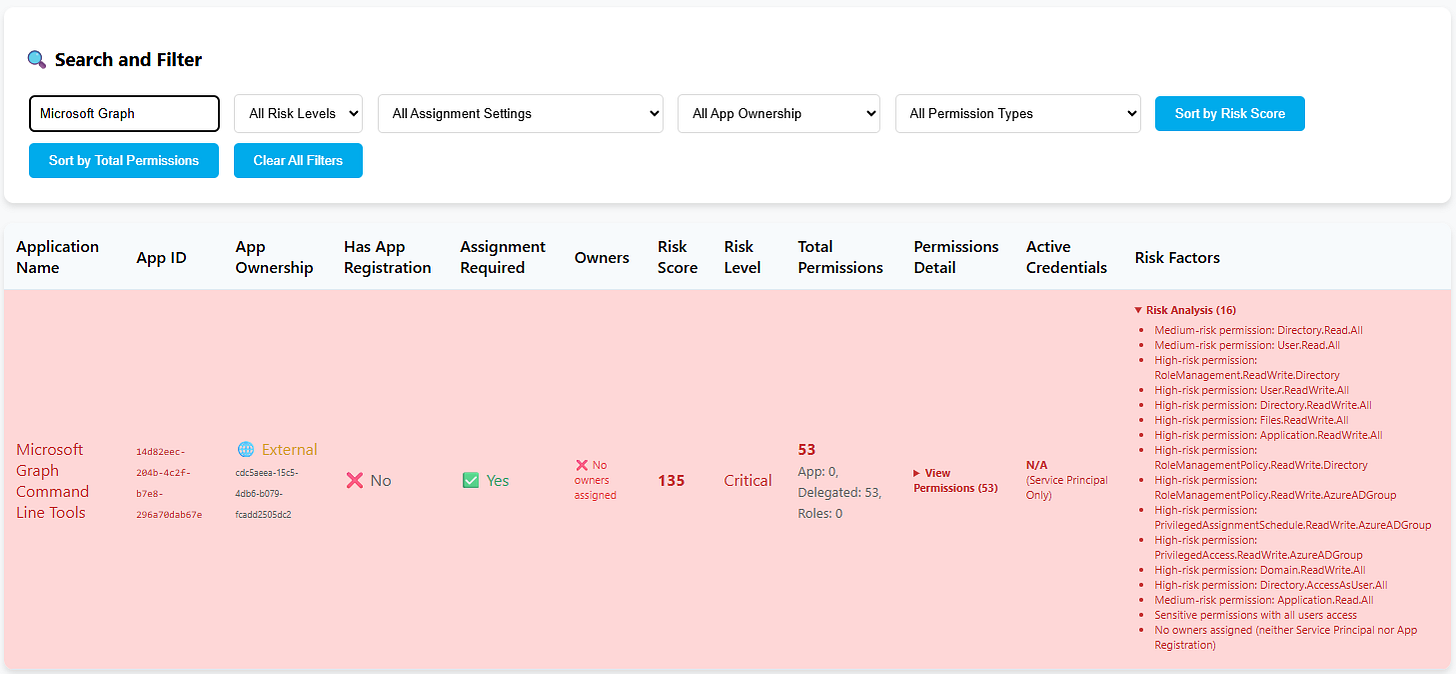Click the globe icon beside External
Screen dimensions: 1456x674
tap(246, 449)
